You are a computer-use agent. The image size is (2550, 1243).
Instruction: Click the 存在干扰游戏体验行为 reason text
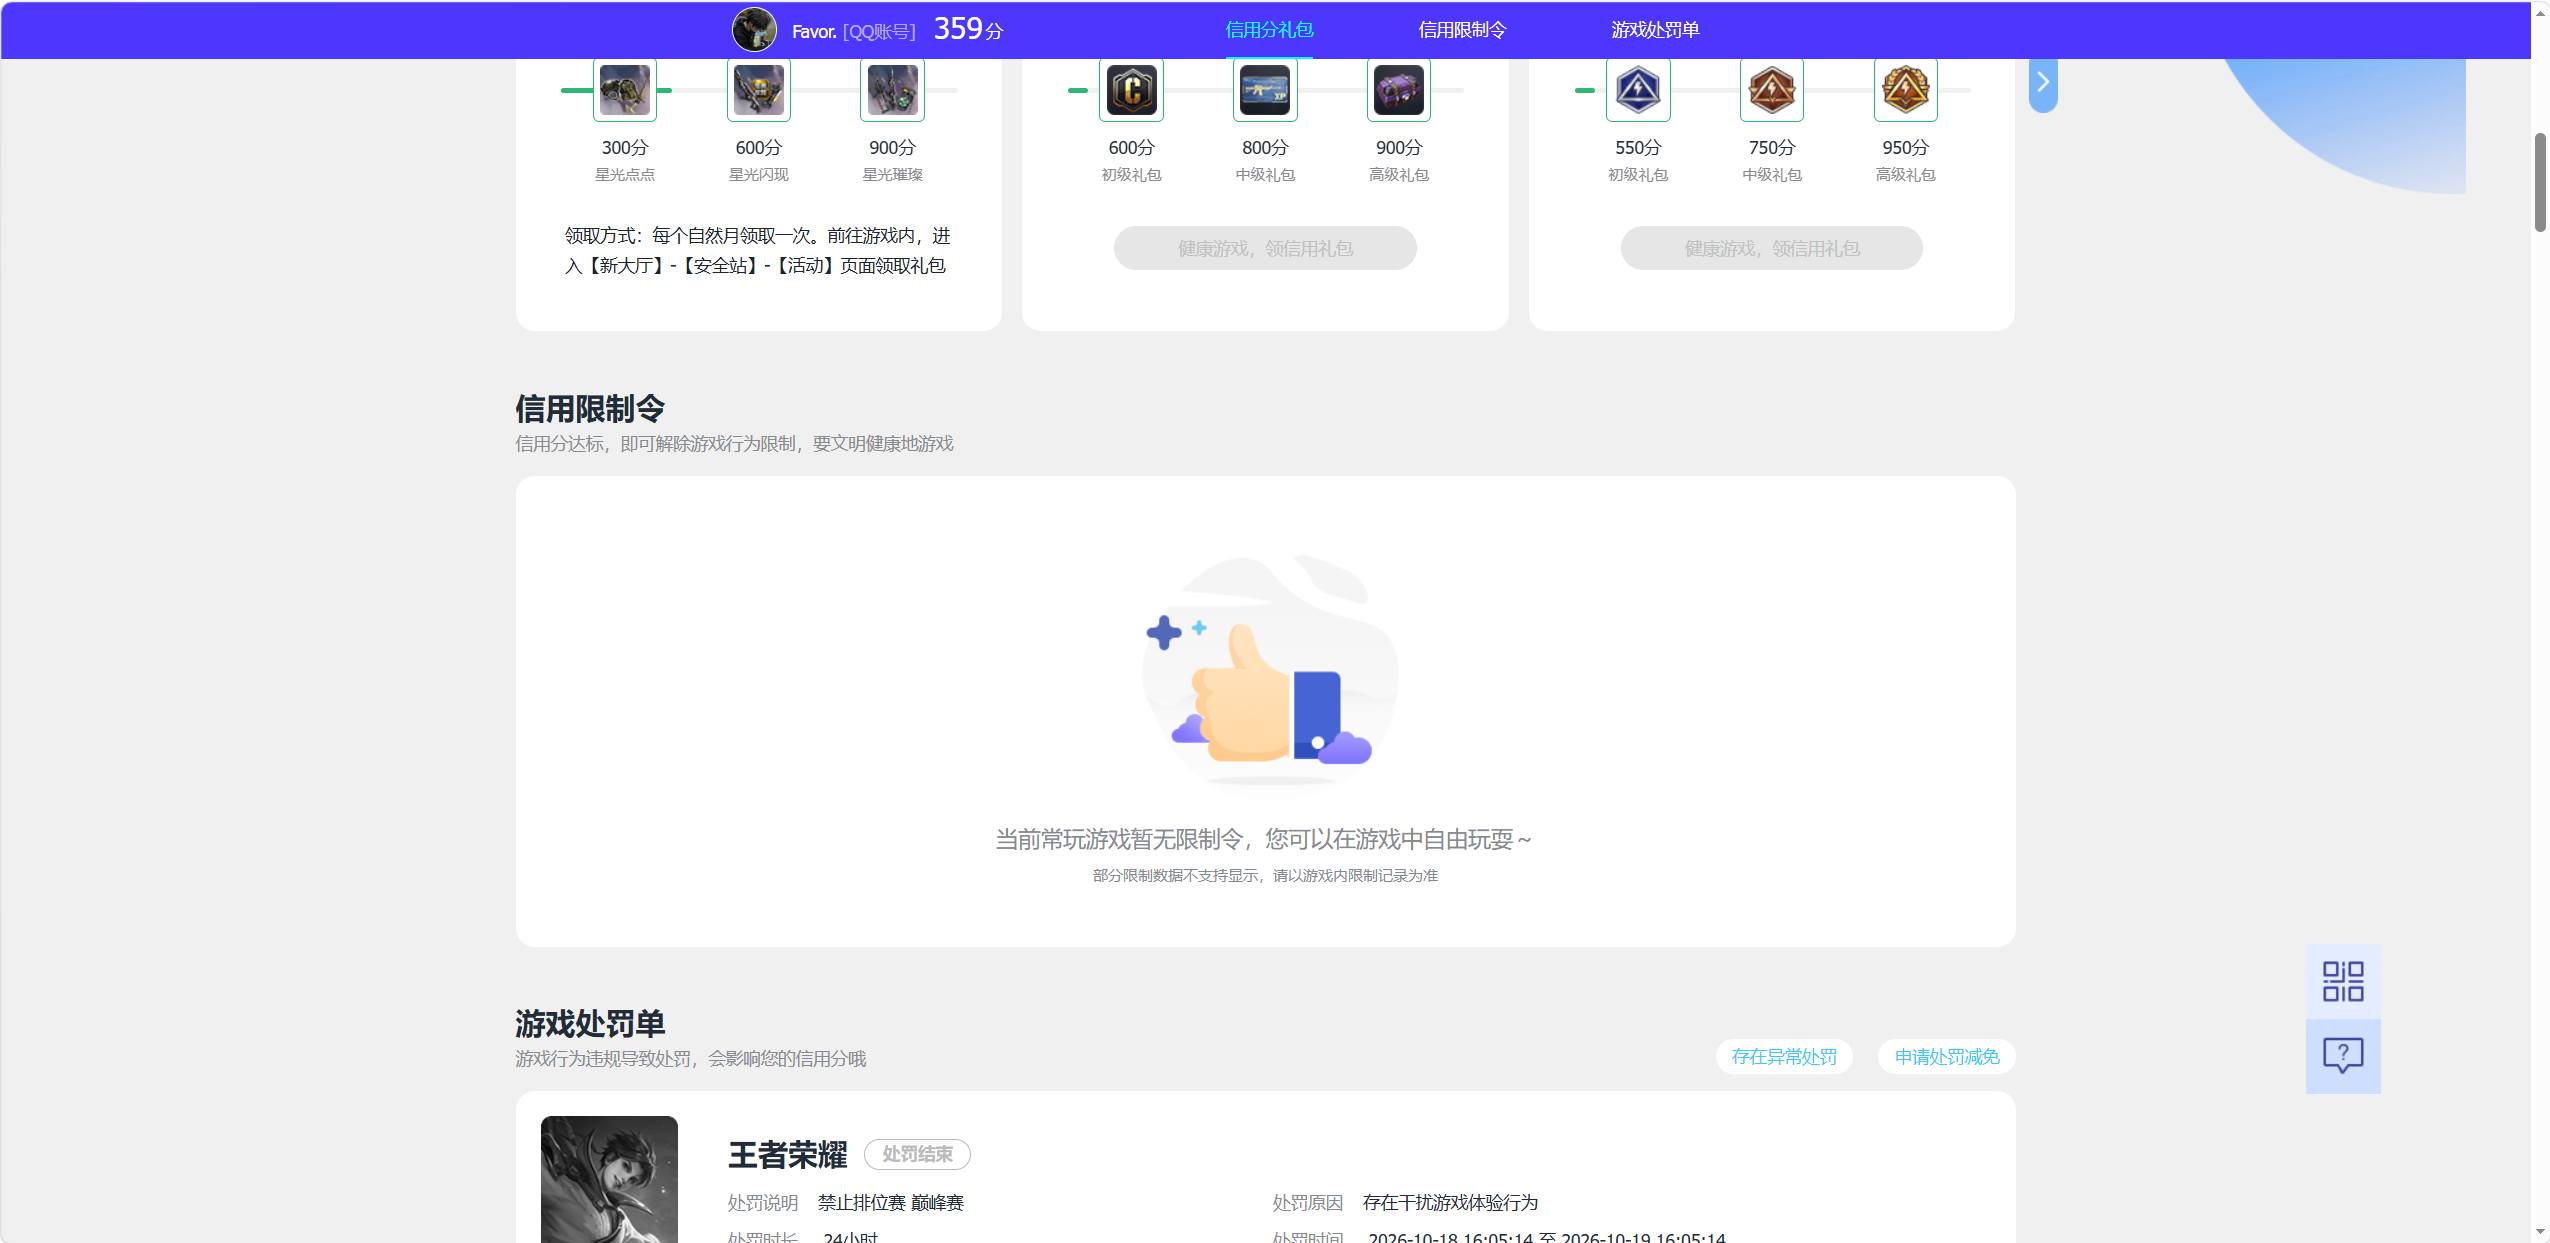pos(1450,1203)
